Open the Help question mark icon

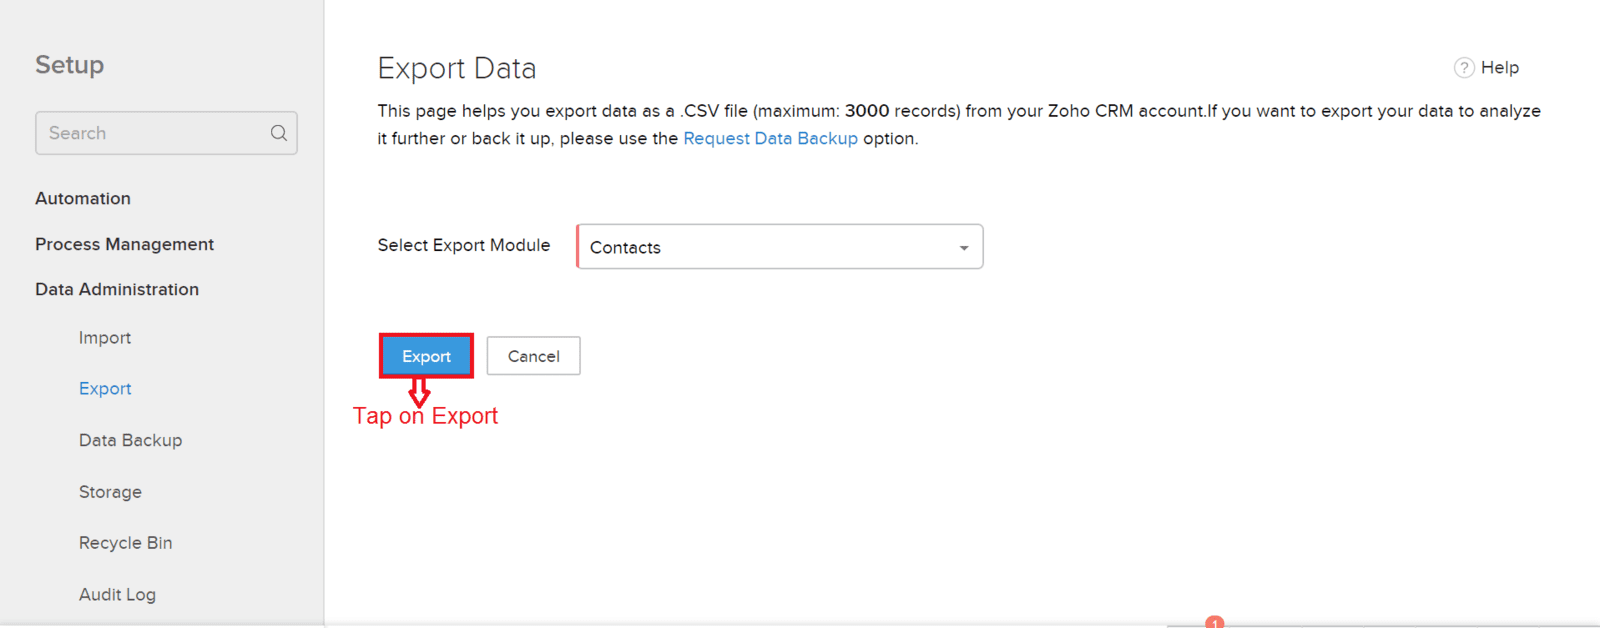(x=1464, y=68)
